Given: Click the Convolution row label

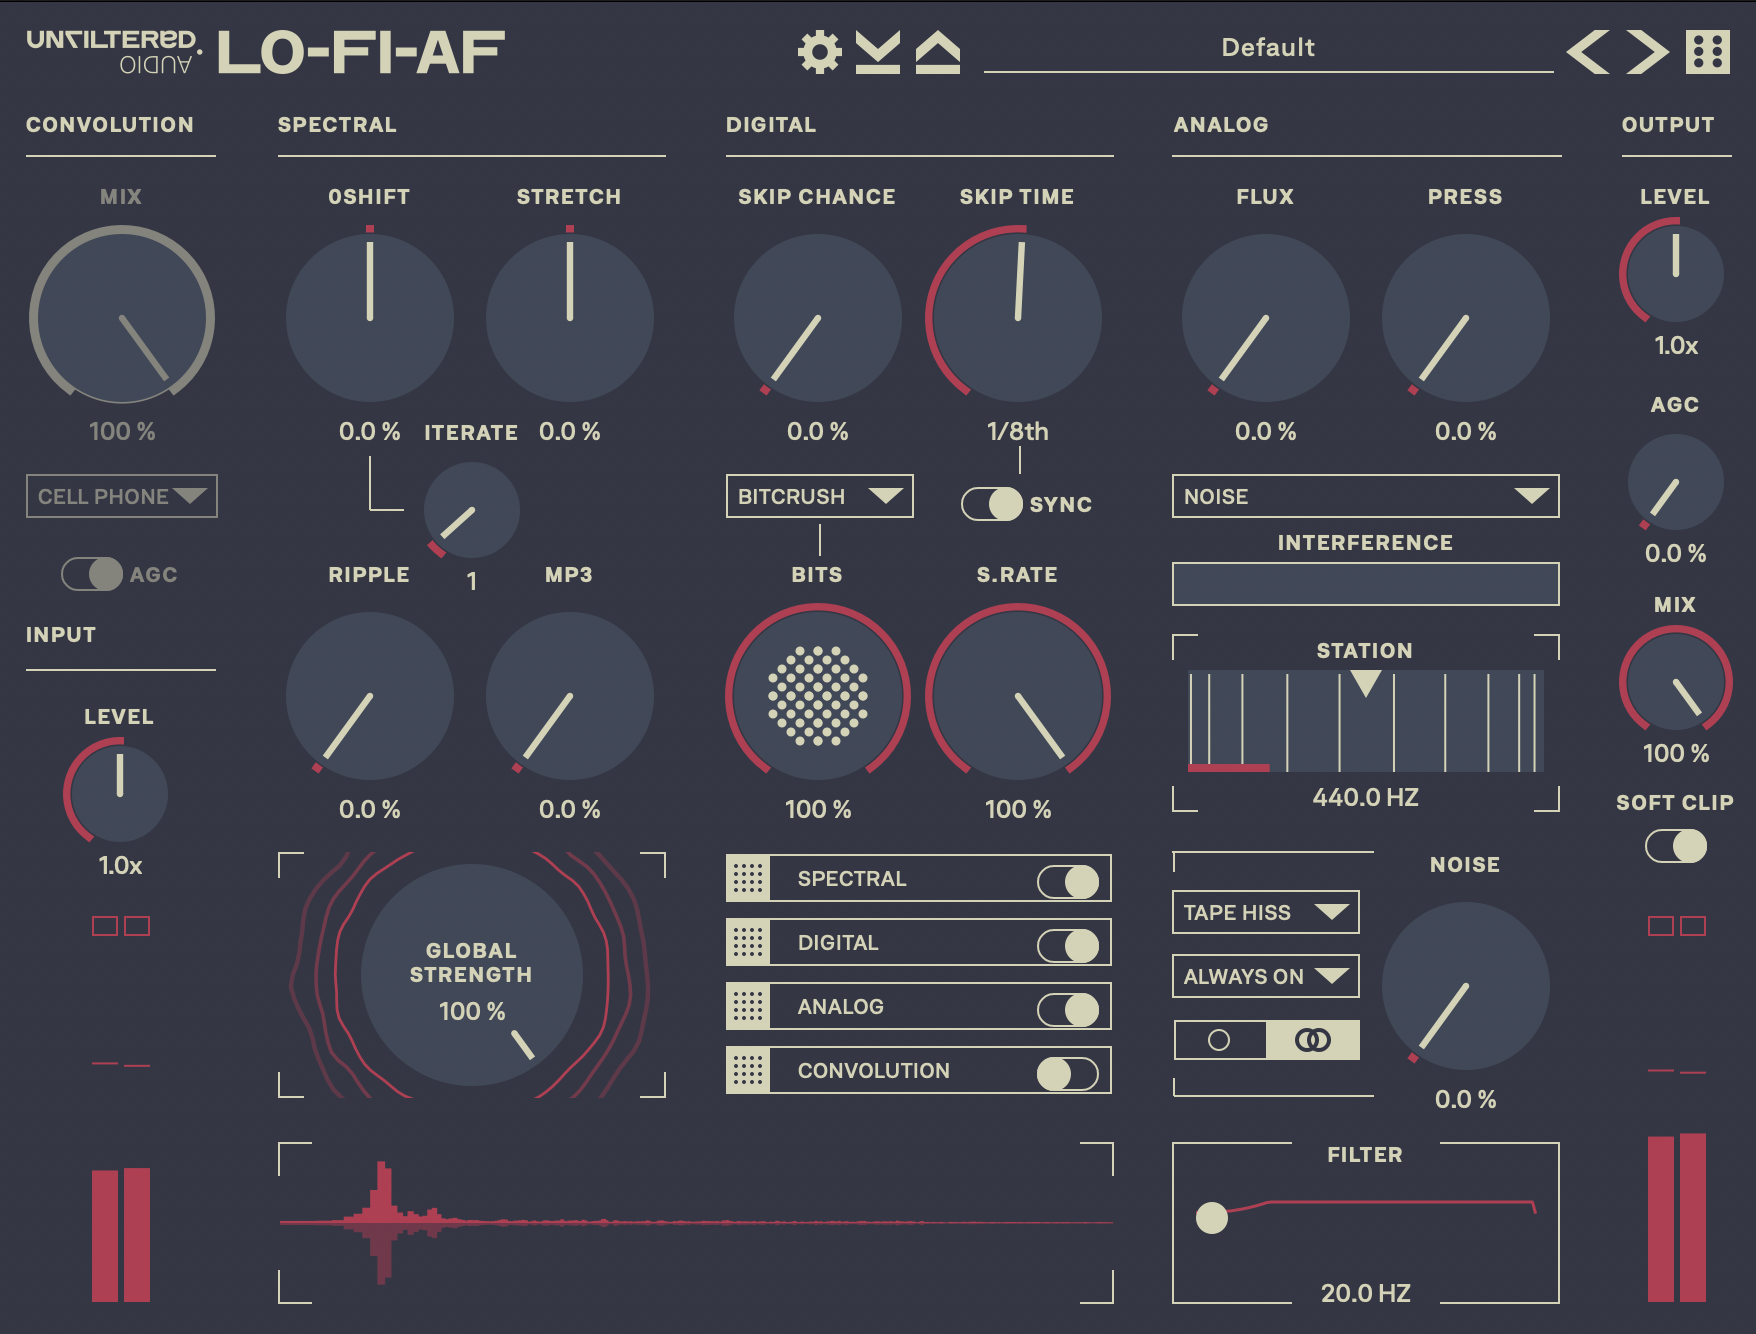Looking at the screenshot, I should [874, 1070].
